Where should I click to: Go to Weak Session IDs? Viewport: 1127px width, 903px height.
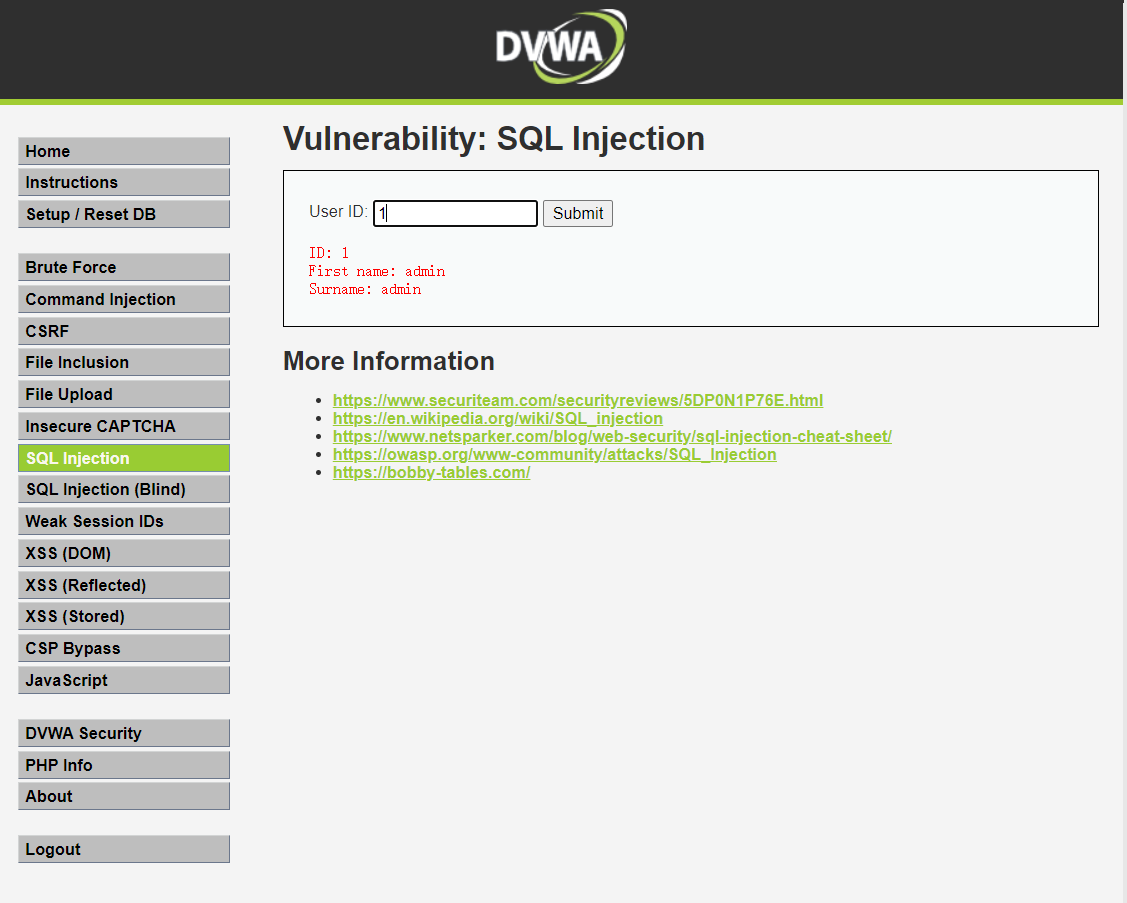(x=123, y=521)
